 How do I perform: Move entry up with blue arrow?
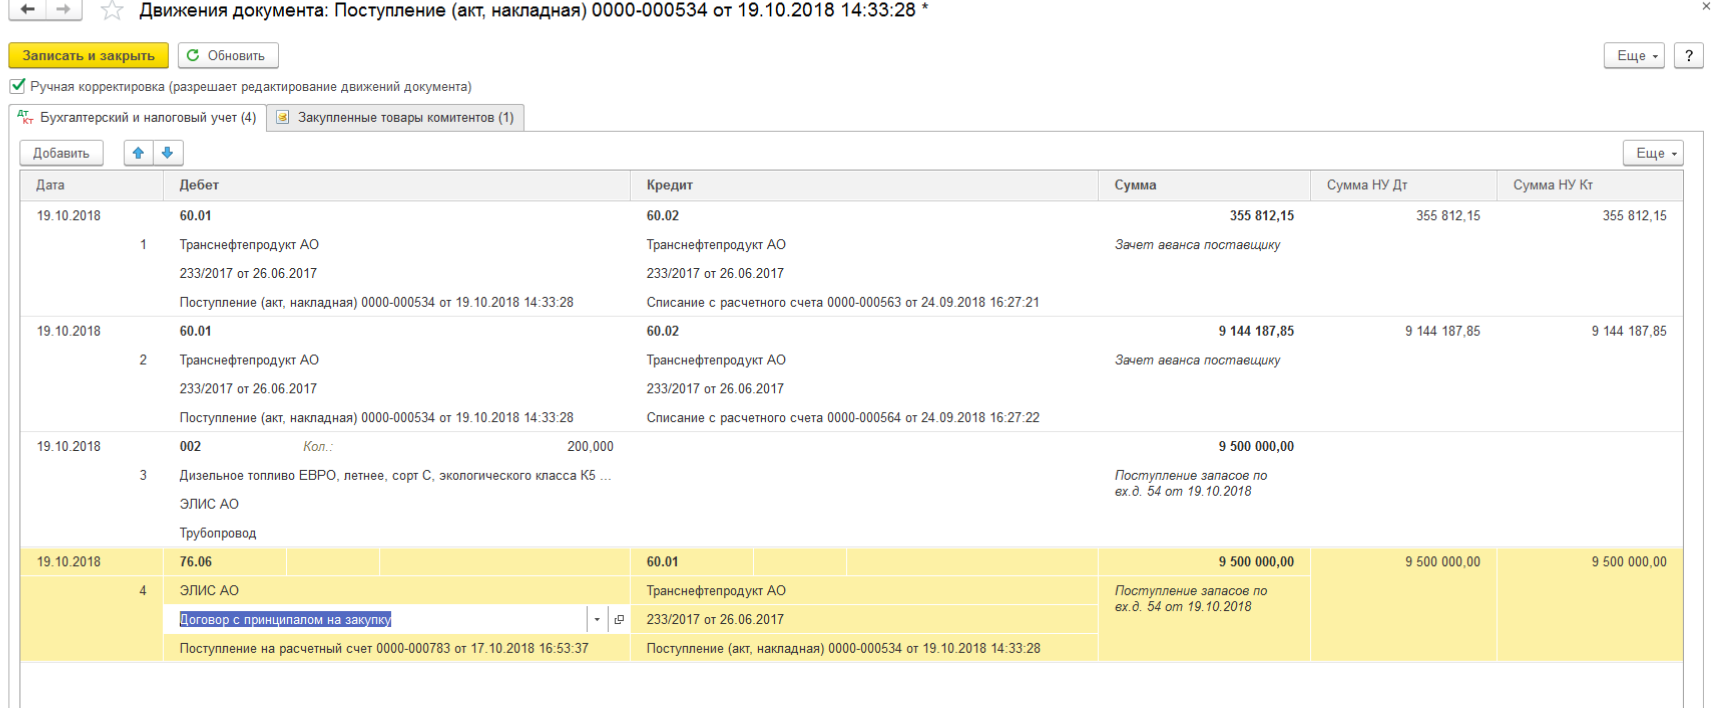[x=138, y=153]
